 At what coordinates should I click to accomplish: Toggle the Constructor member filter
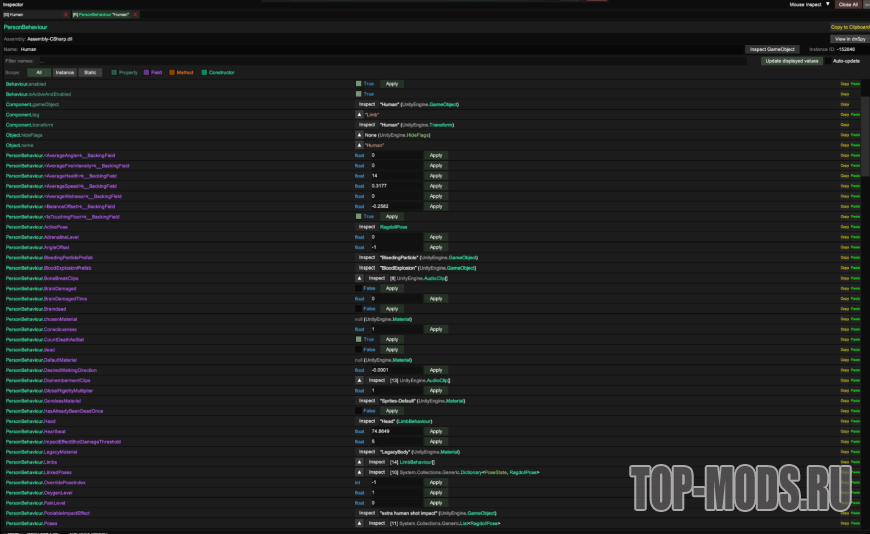(204, 73)
